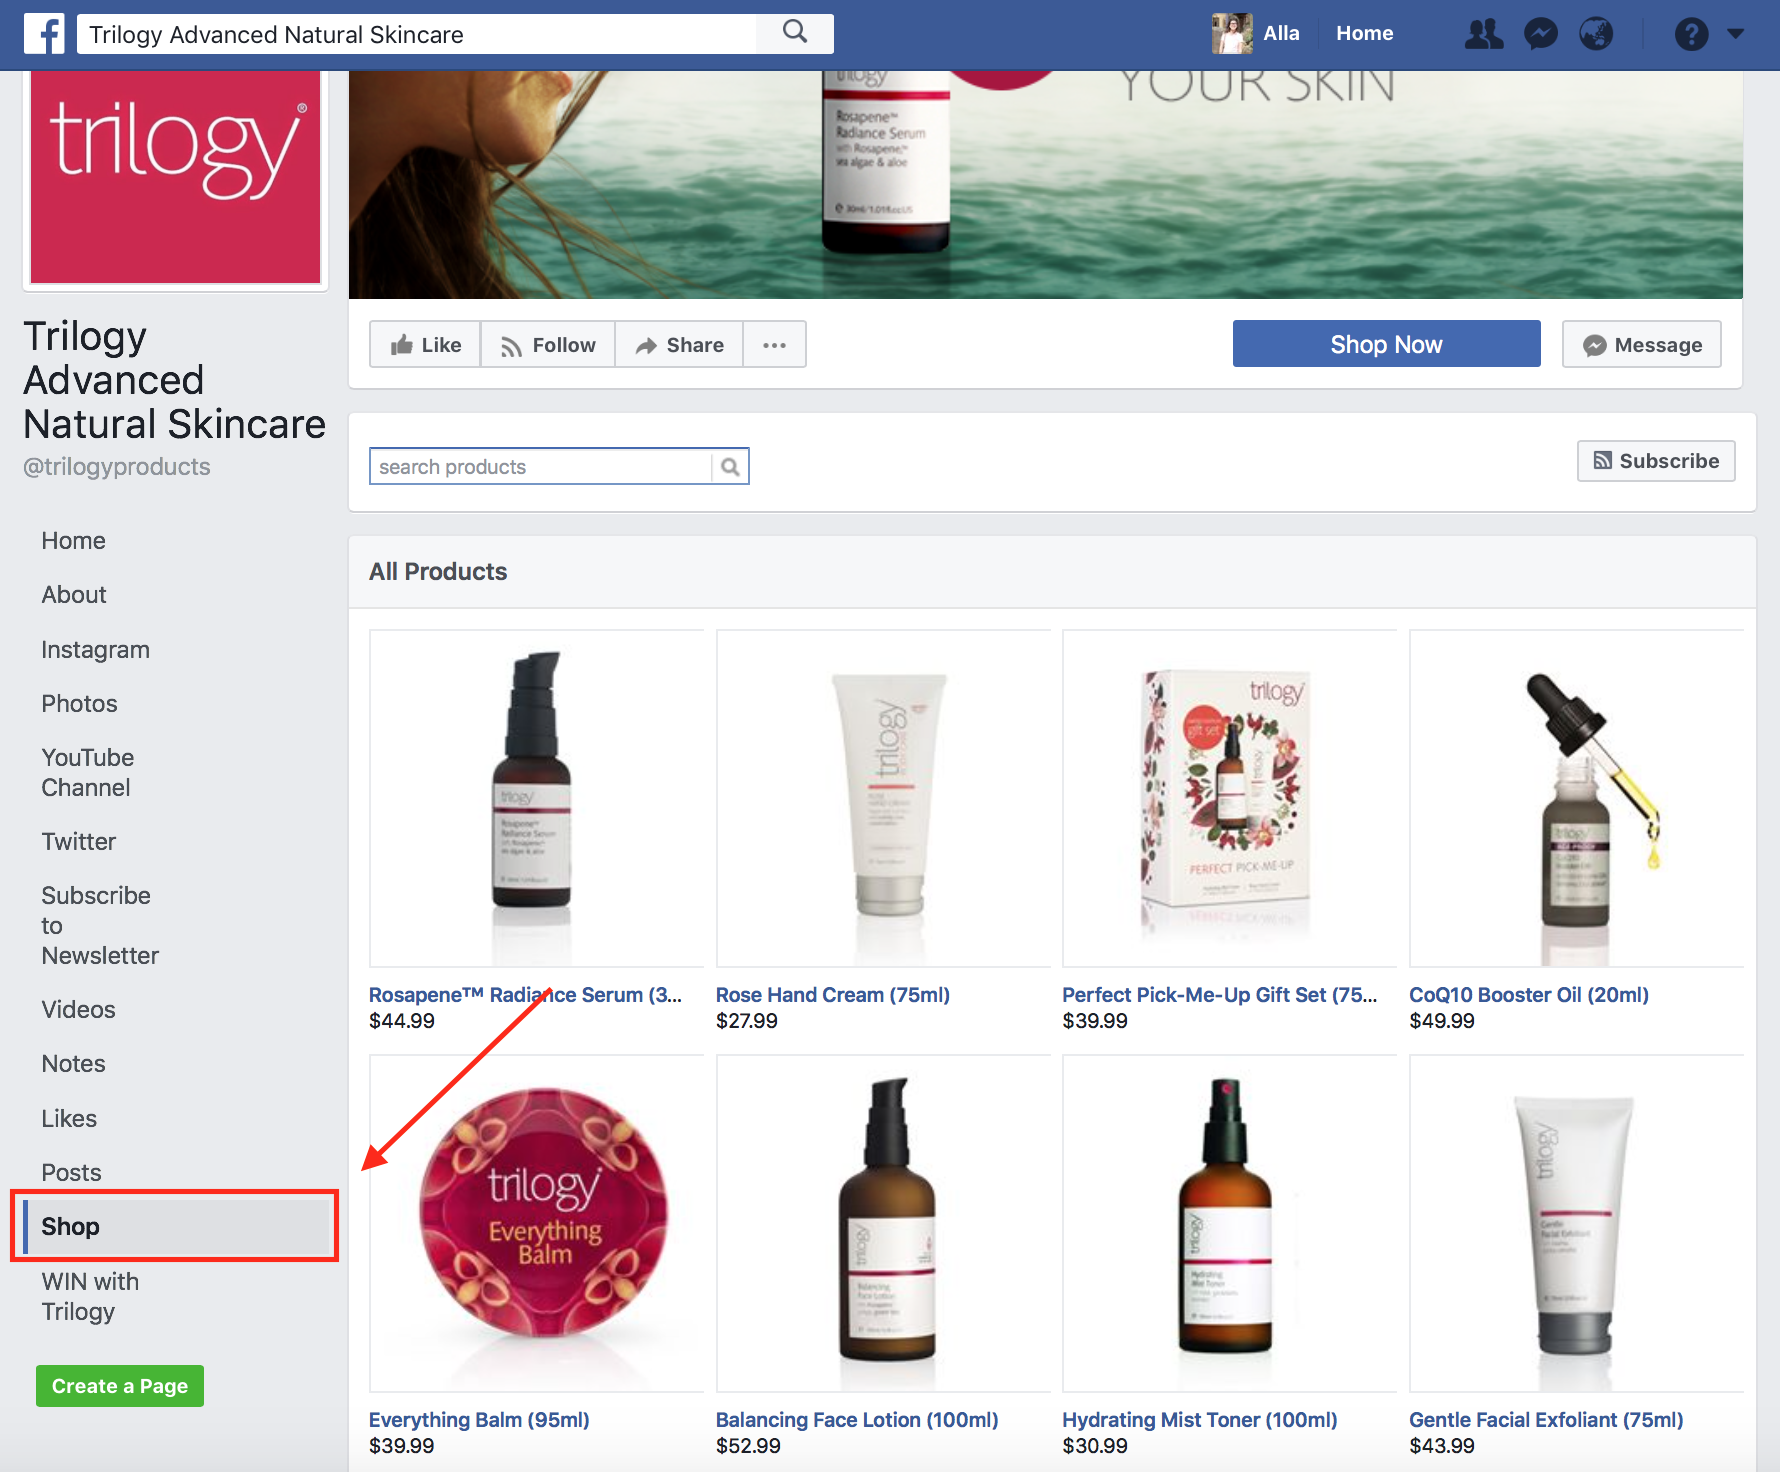Open the Likes sidebar tab

[69, 1119]
